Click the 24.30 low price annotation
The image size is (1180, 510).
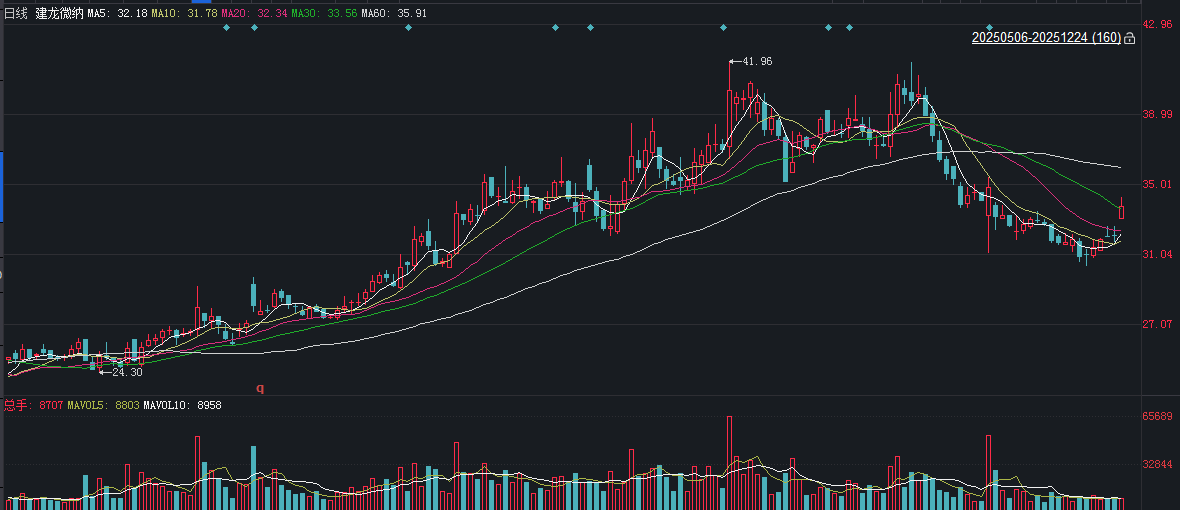[126, 372]
